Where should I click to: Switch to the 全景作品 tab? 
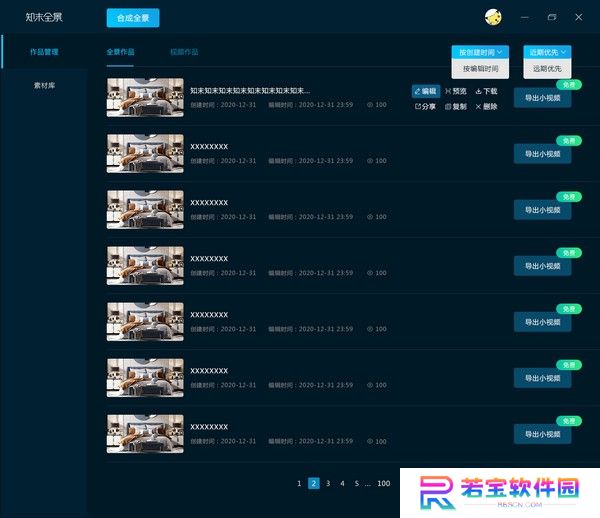pyautogui.click(x=120, y=52)
